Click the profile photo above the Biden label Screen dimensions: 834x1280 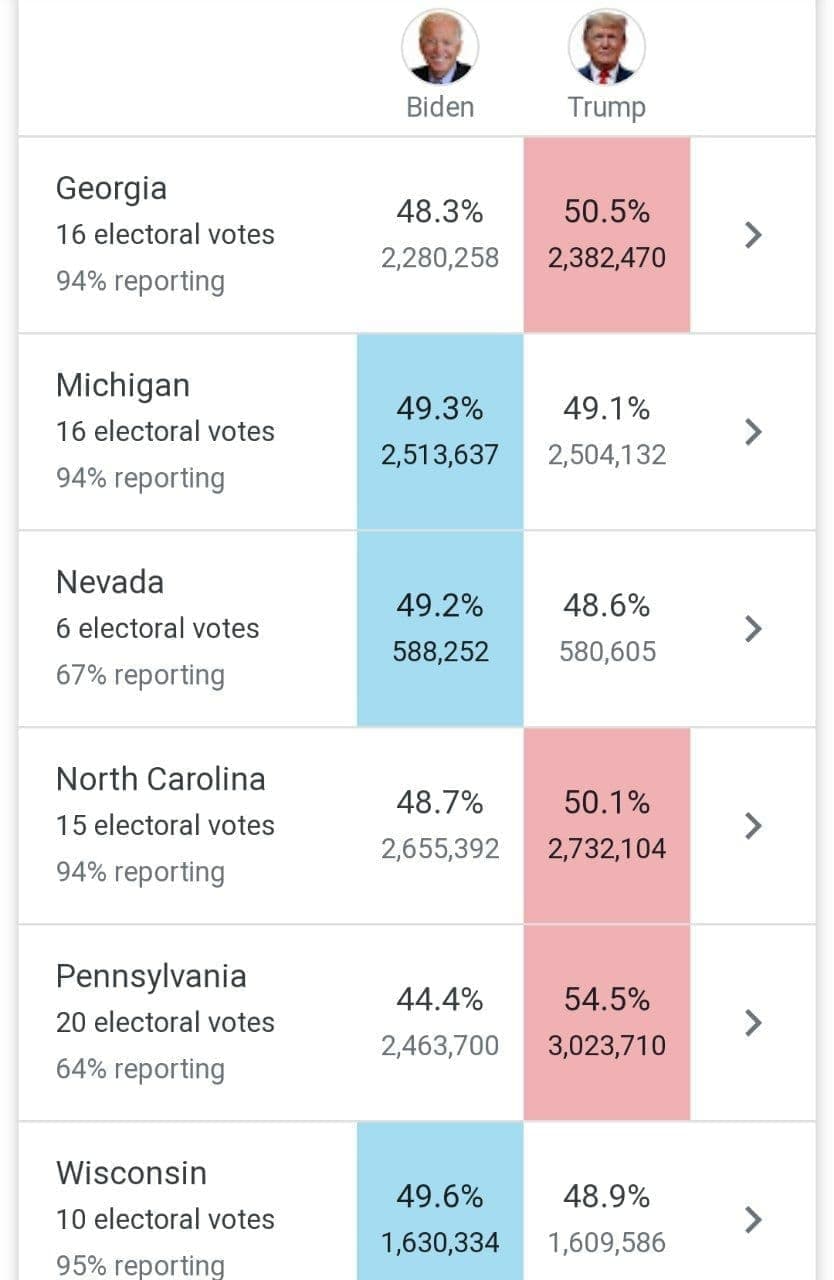pyautogui.click(x=440, y=47)
